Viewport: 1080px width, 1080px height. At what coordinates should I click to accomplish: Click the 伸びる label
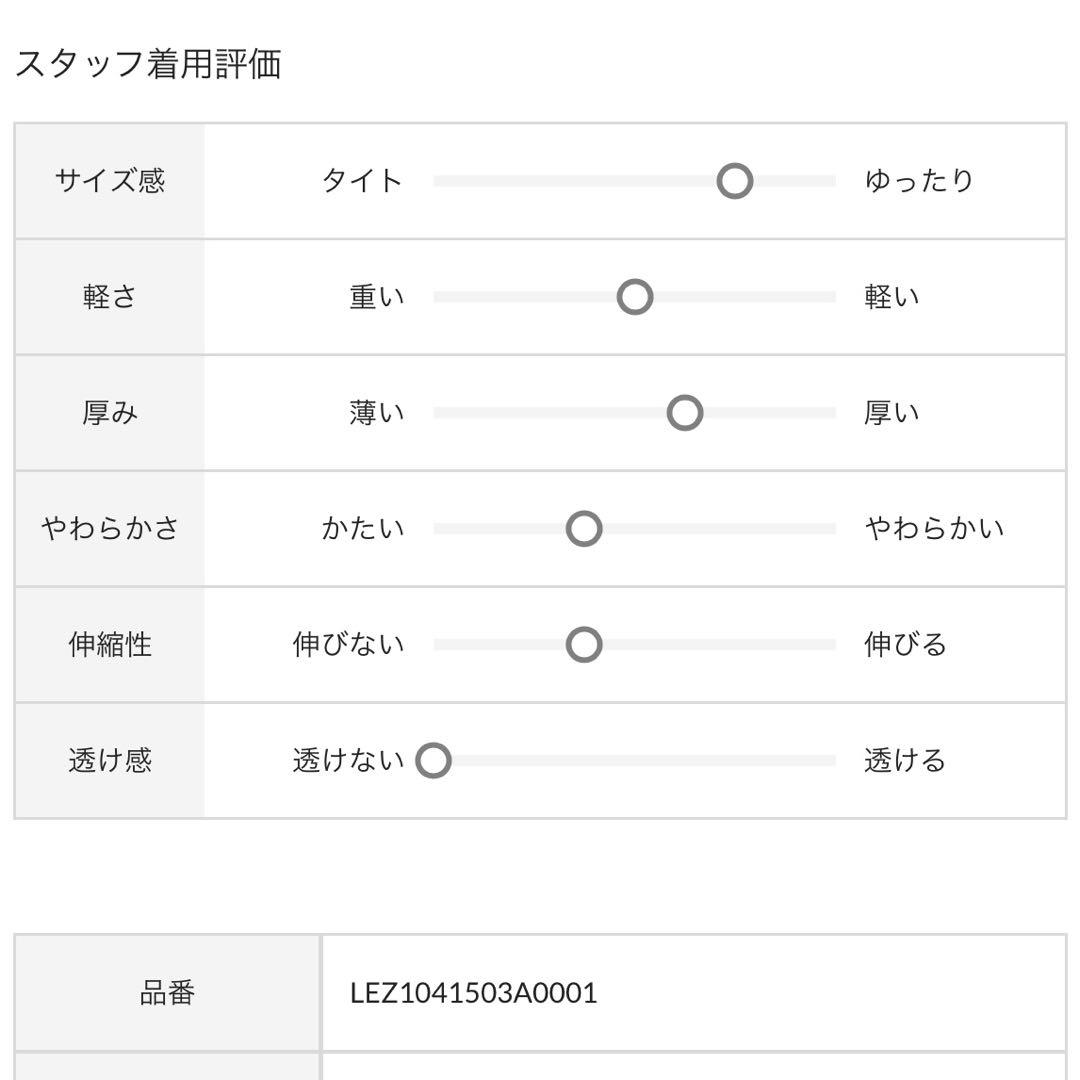point(906,644)
